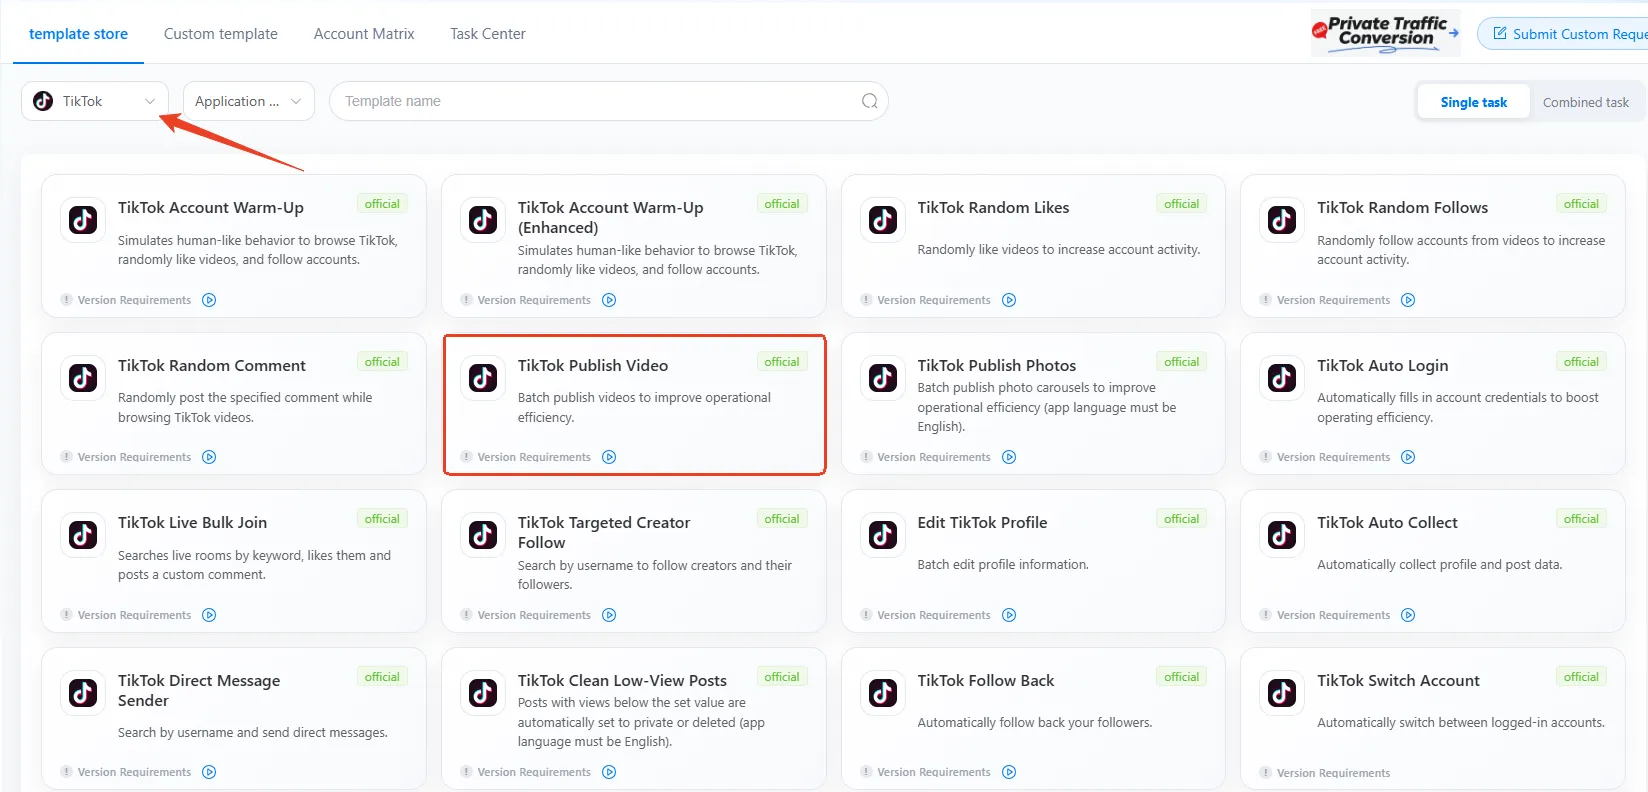
Task: Play version requirements video for TikTok Publish Video
Action: pos(609,457)
